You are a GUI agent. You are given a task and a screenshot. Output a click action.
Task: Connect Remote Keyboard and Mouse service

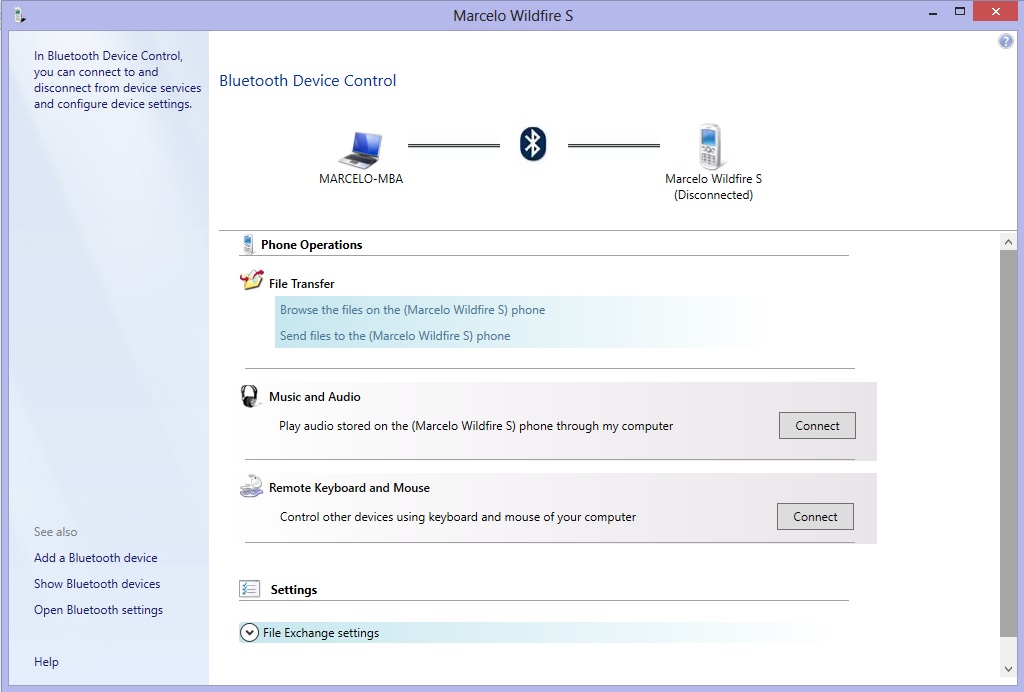point(815,516)
